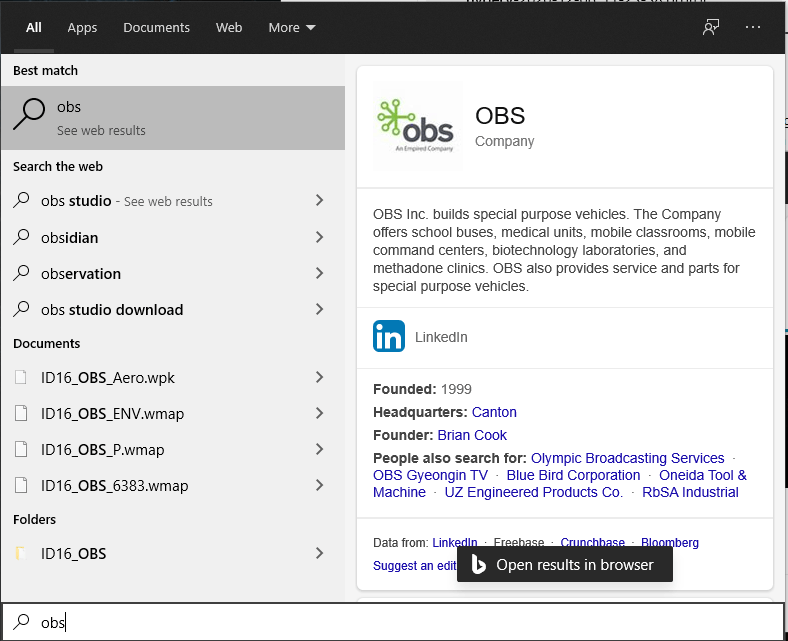Viewport: 788px width, 641px height.
Task: Expand the ID16_OBS_P.wmap arrow
Action: [x=319, y=449]
